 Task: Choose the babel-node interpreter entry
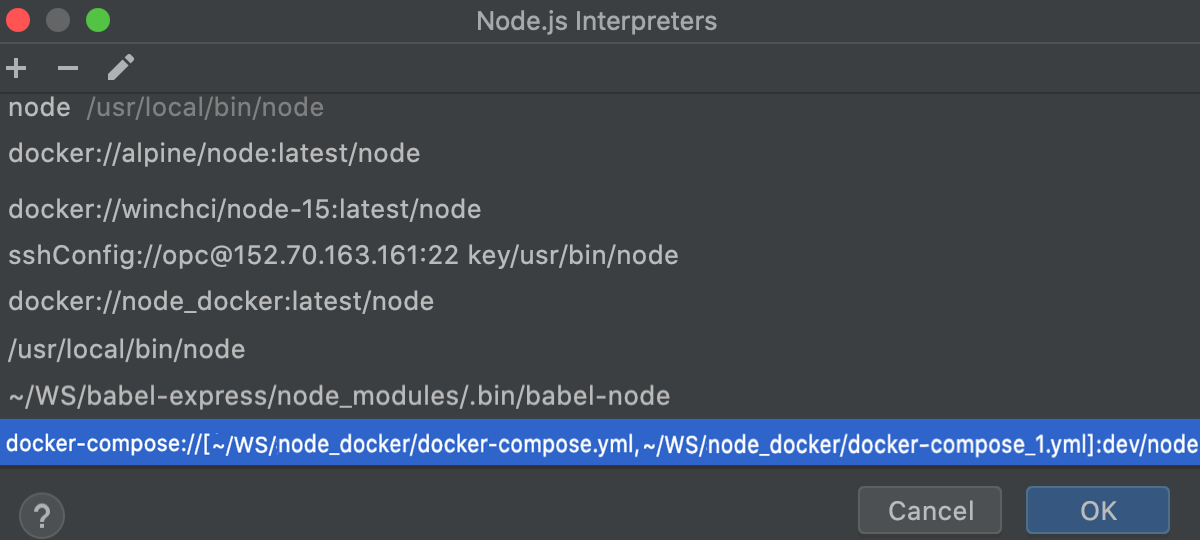pos(339,396)
